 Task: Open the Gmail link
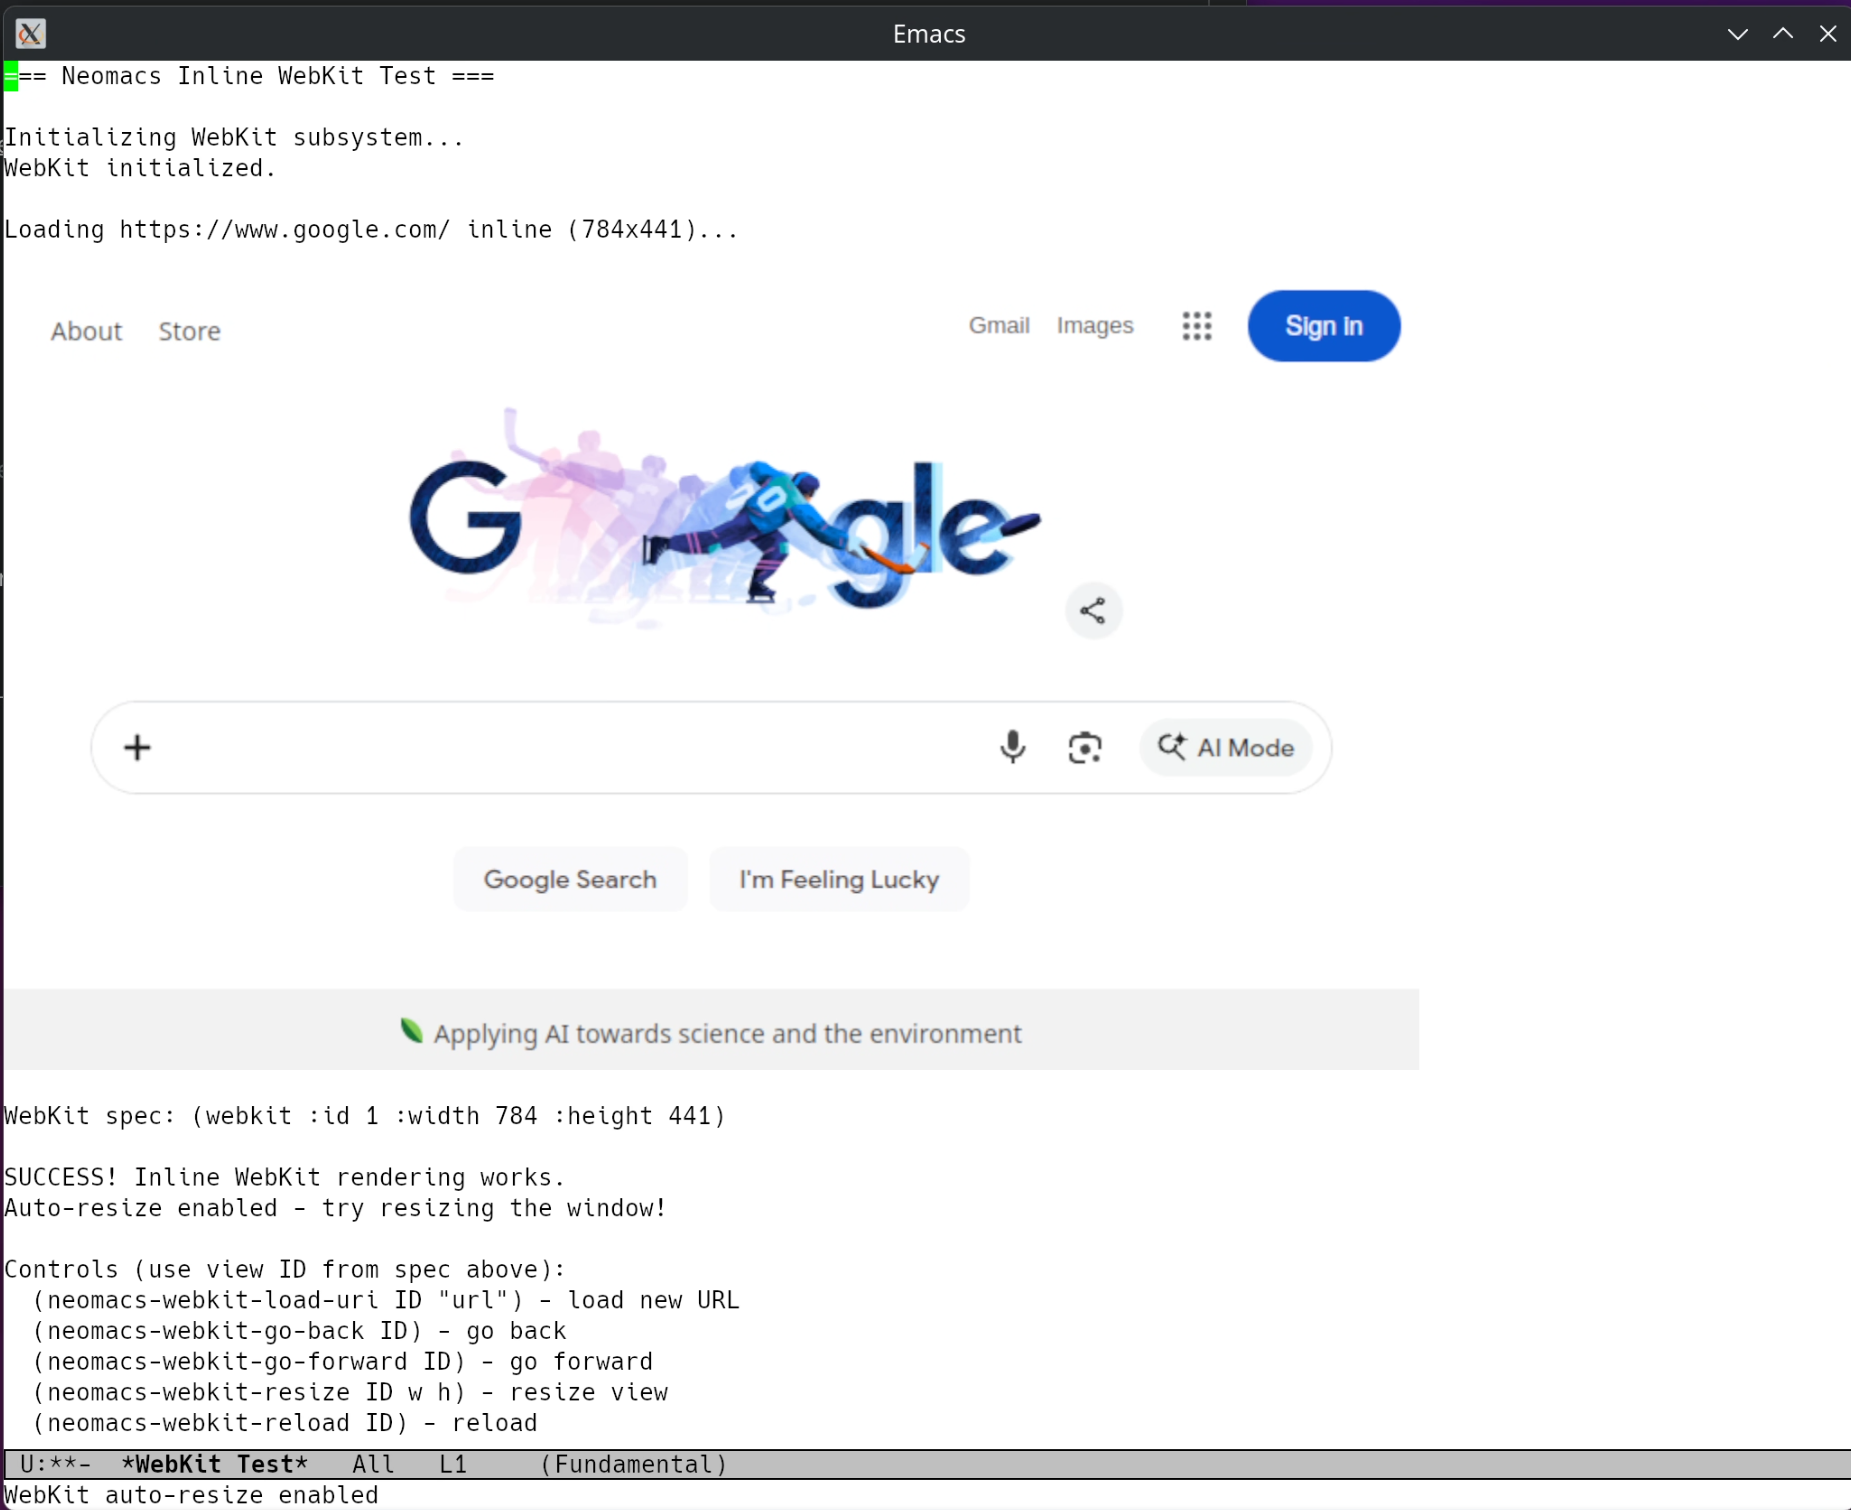tap(999, 326)
